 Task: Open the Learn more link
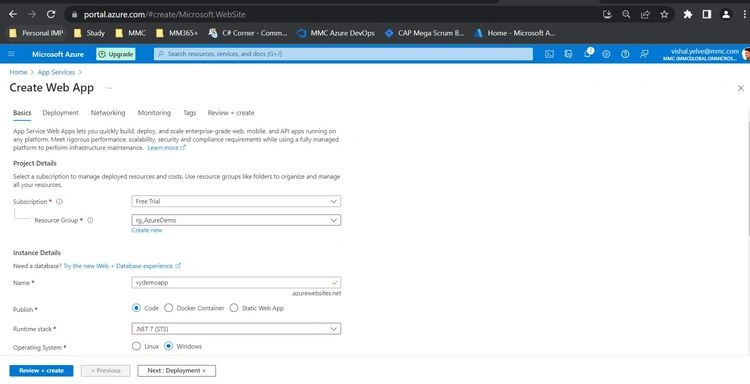[166, 148]
